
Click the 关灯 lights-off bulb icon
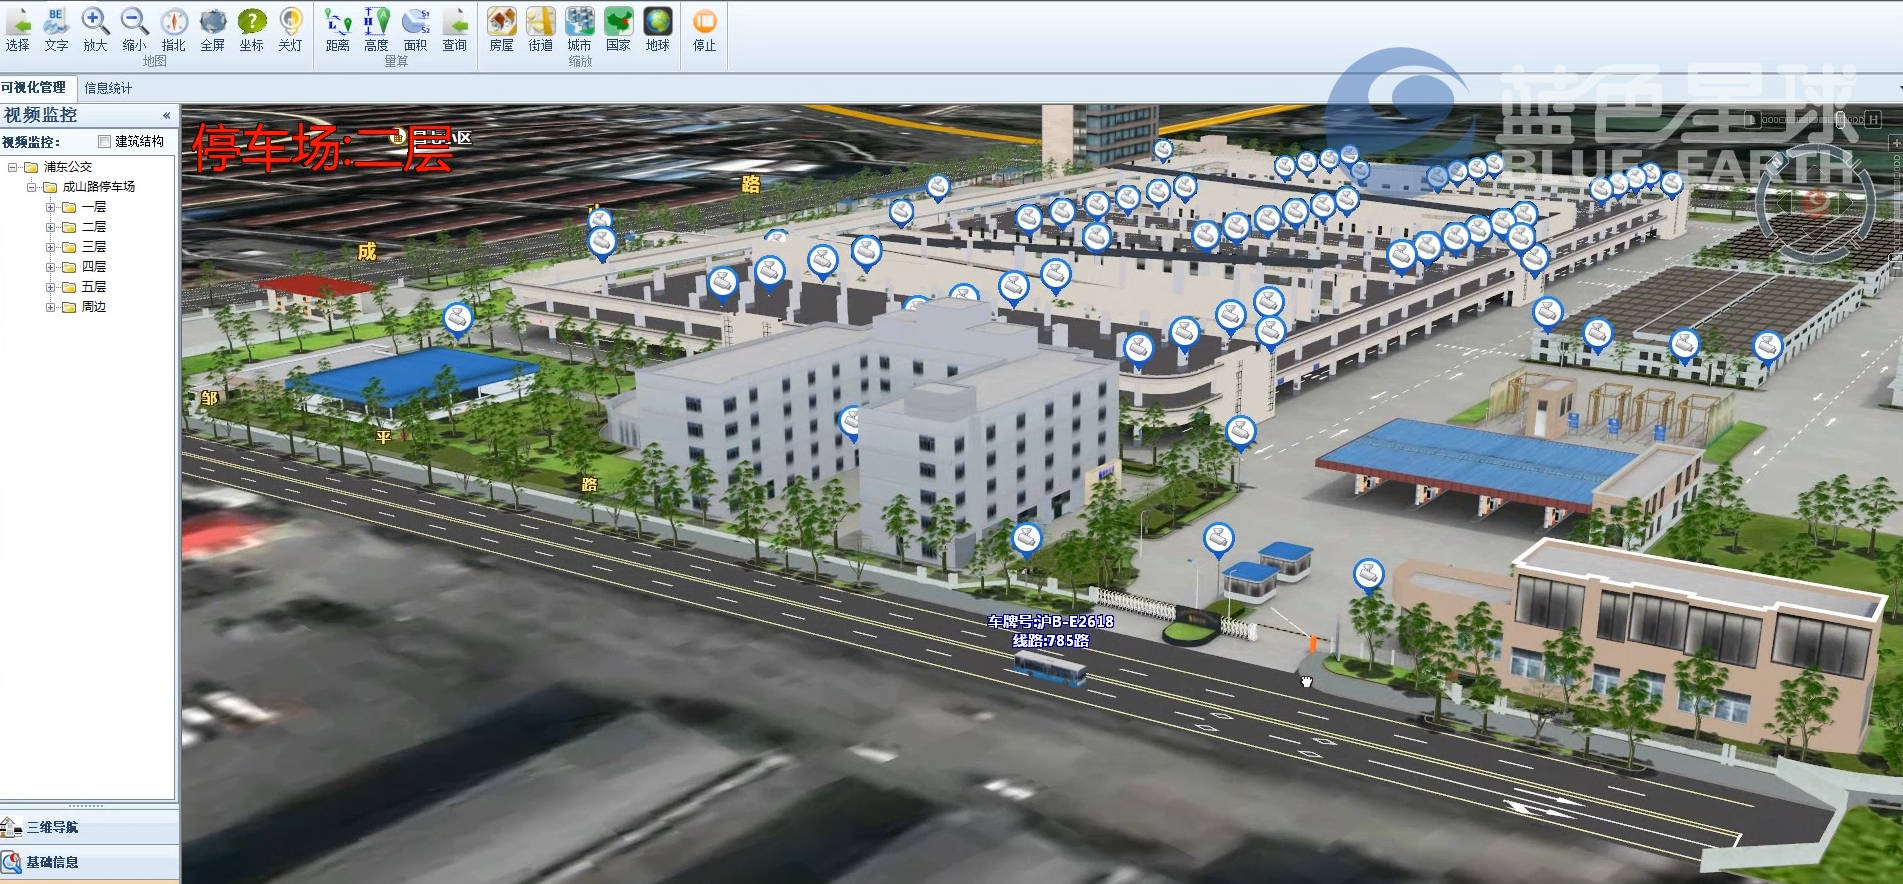point(290,28)
